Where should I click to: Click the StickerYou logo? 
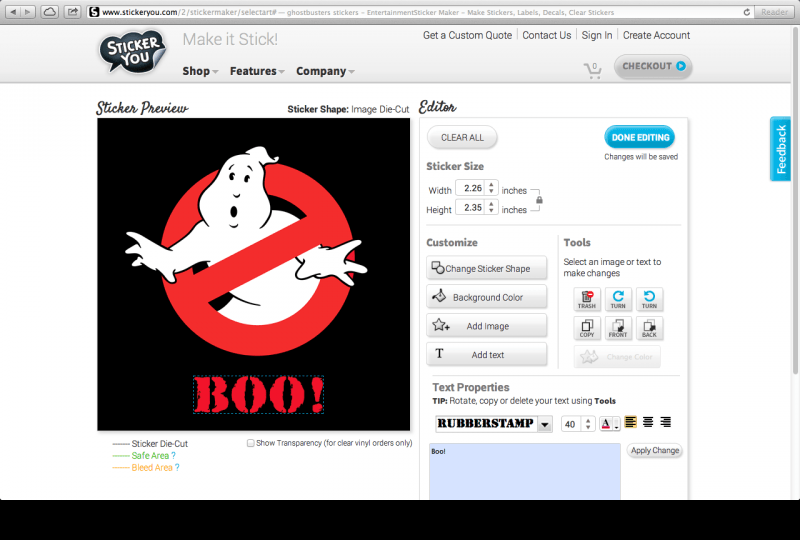tap(133, 53)
